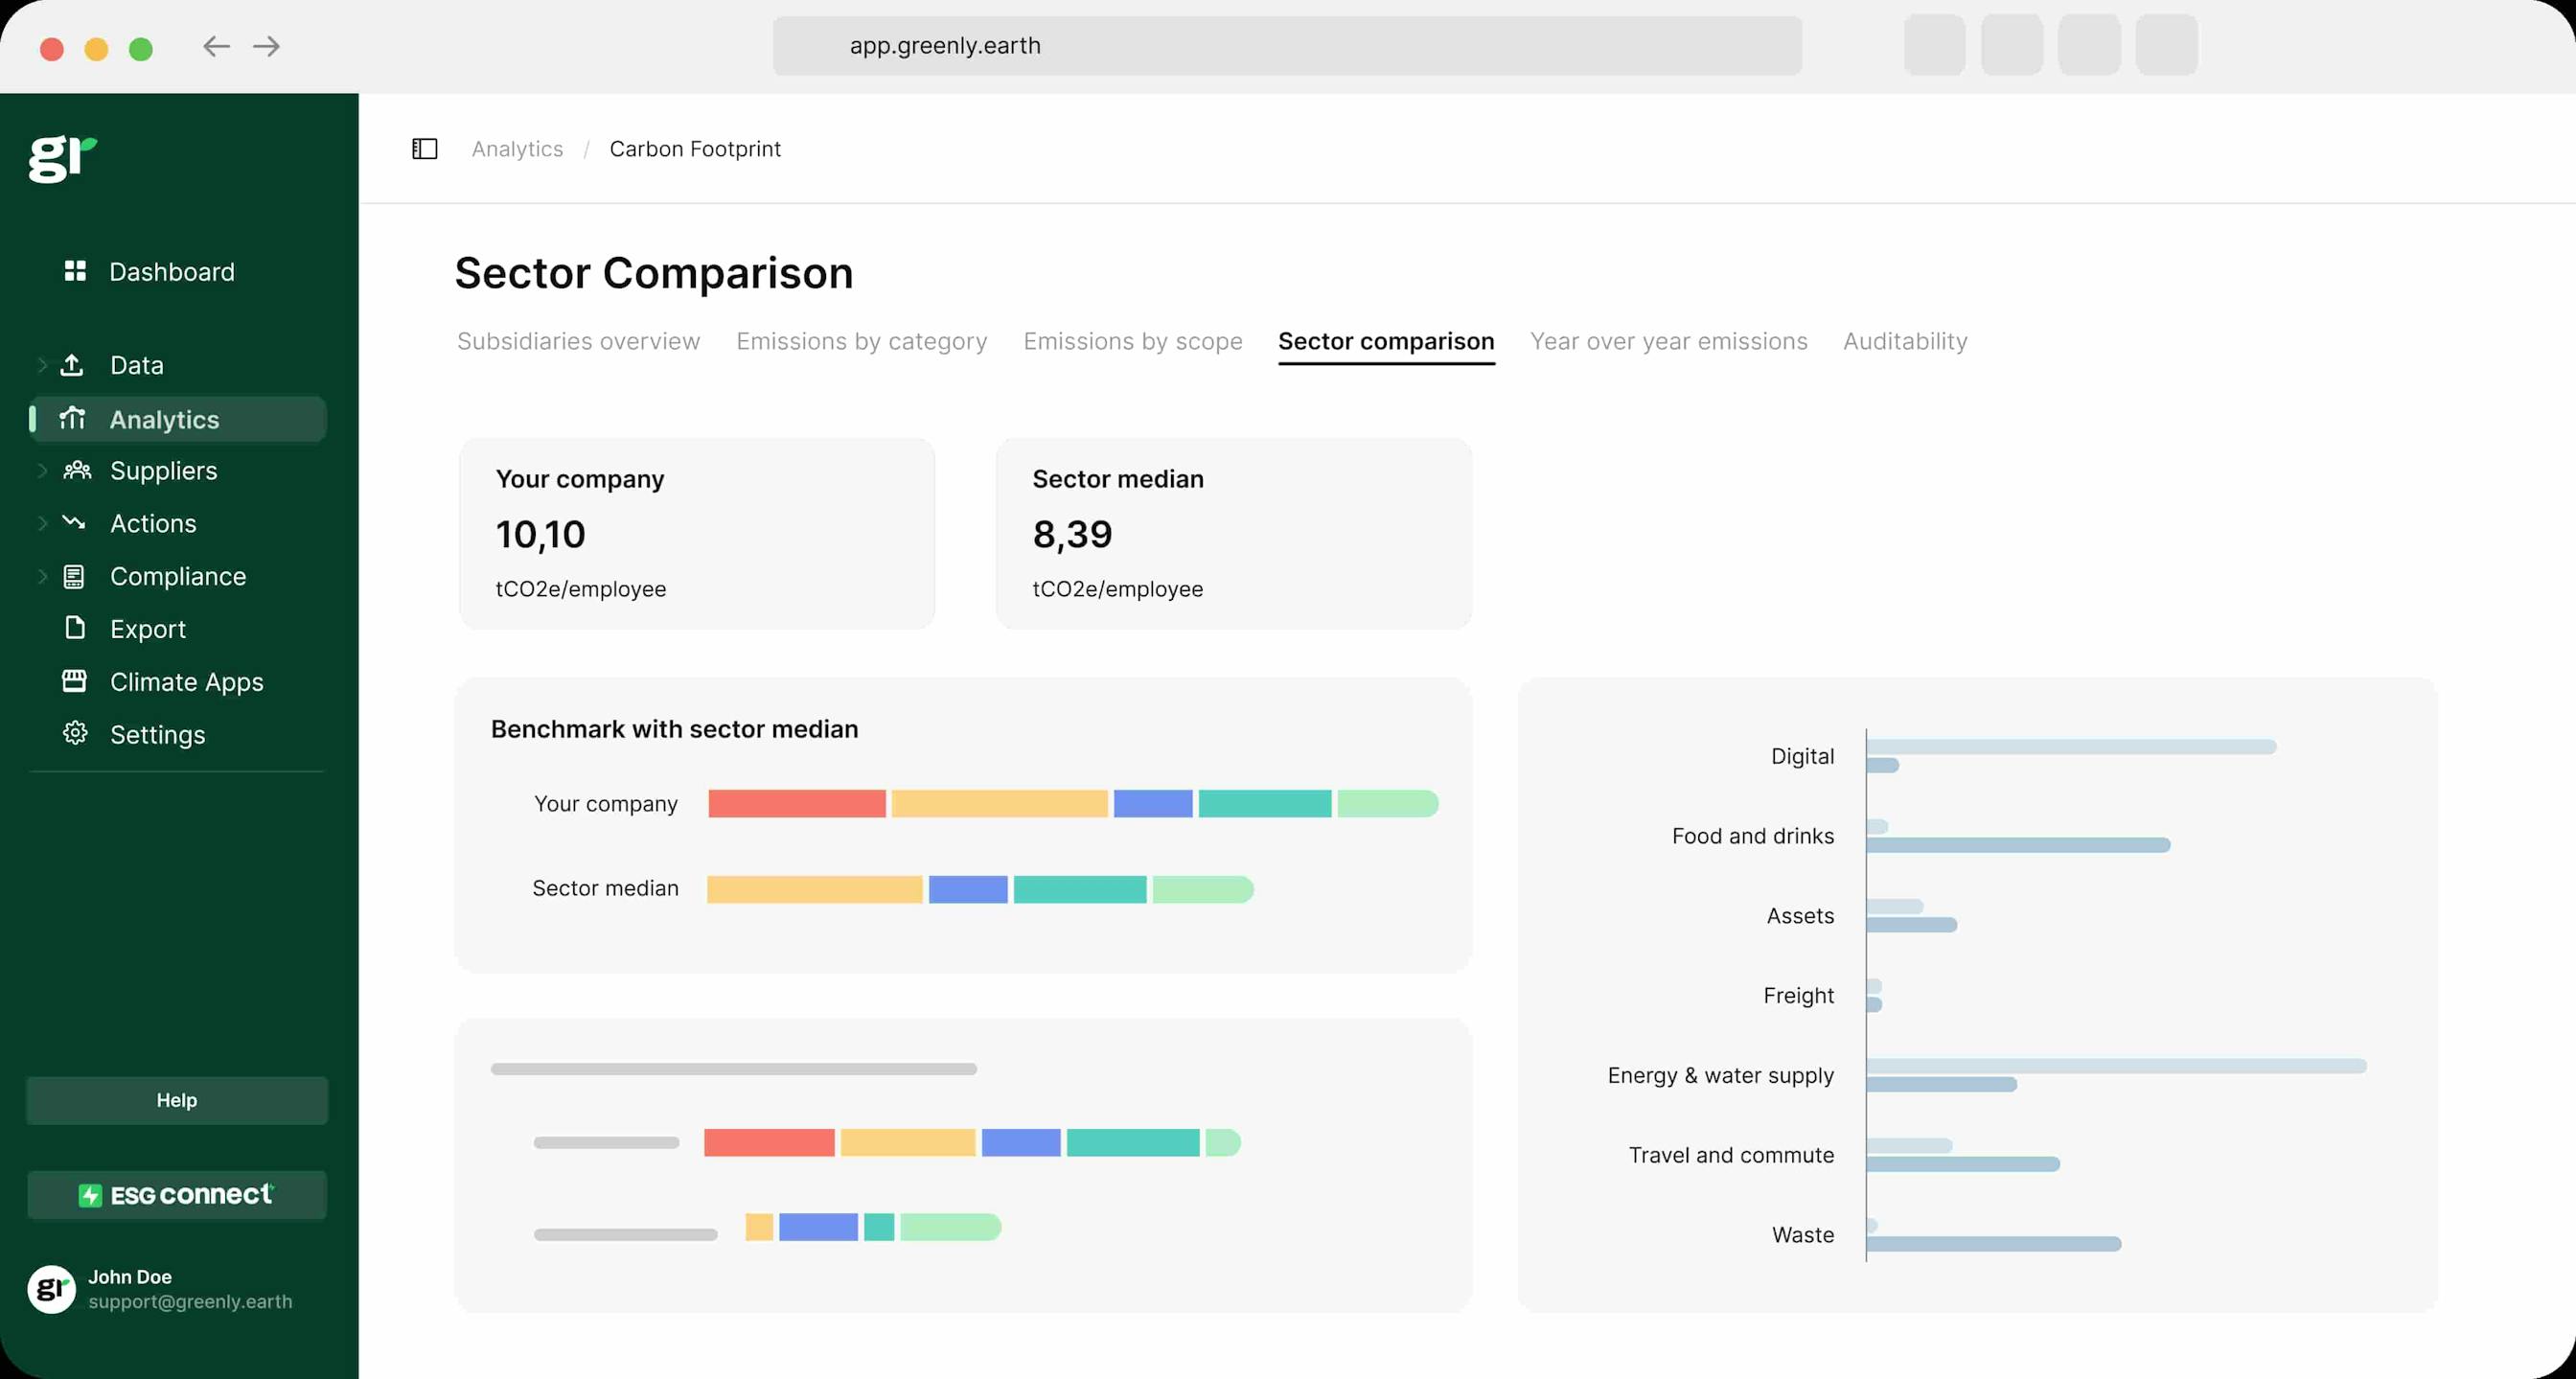Image resolution: width=2576 pixels, height=1379 pixels.
Task: Open Year over year emissions tab
Action: (1668, 341)
